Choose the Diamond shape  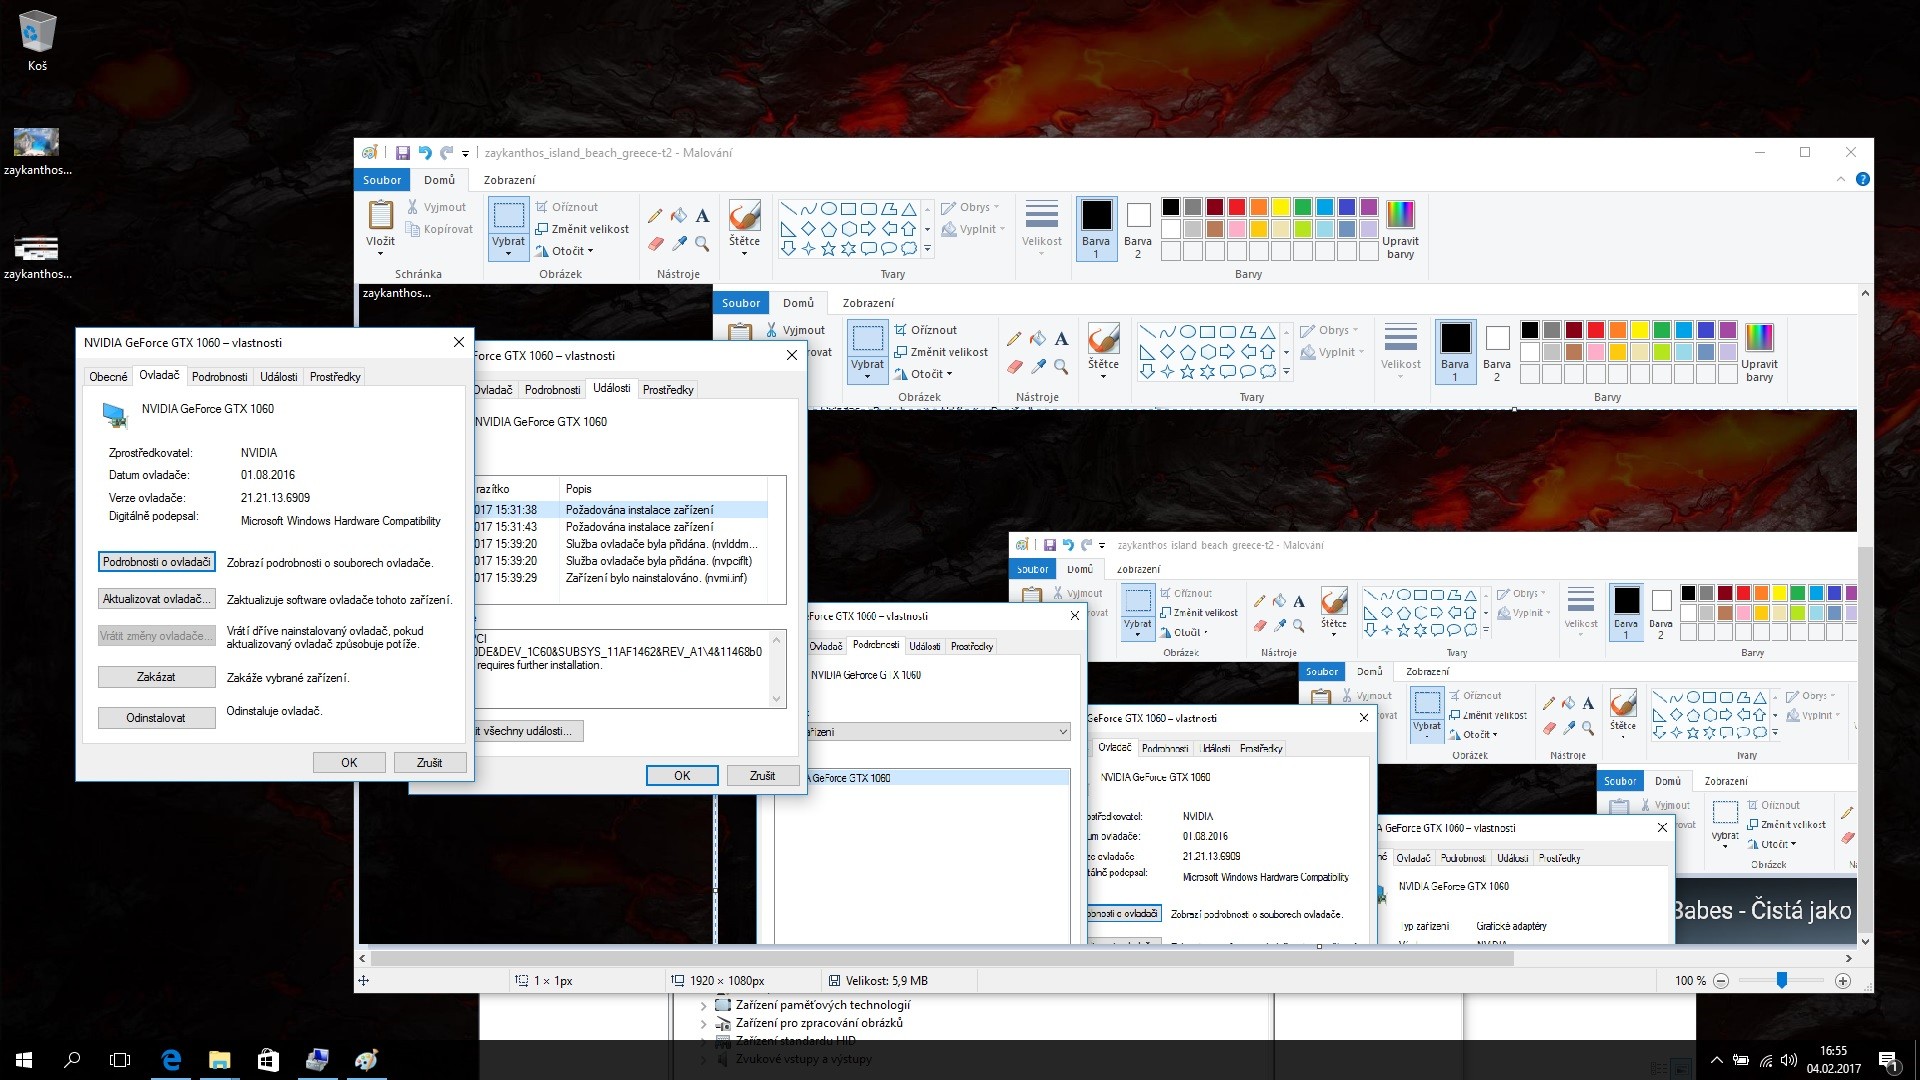click(x=808, y=229)
